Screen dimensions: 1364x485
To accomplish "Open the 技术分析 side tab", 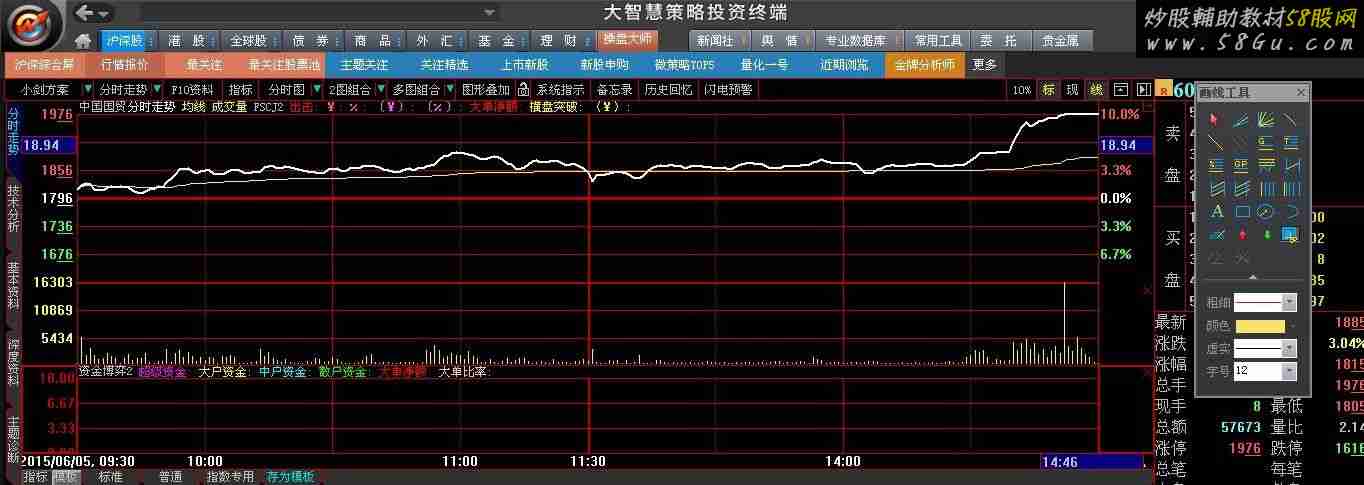I will pyautogui.click(x=13, y=209).
